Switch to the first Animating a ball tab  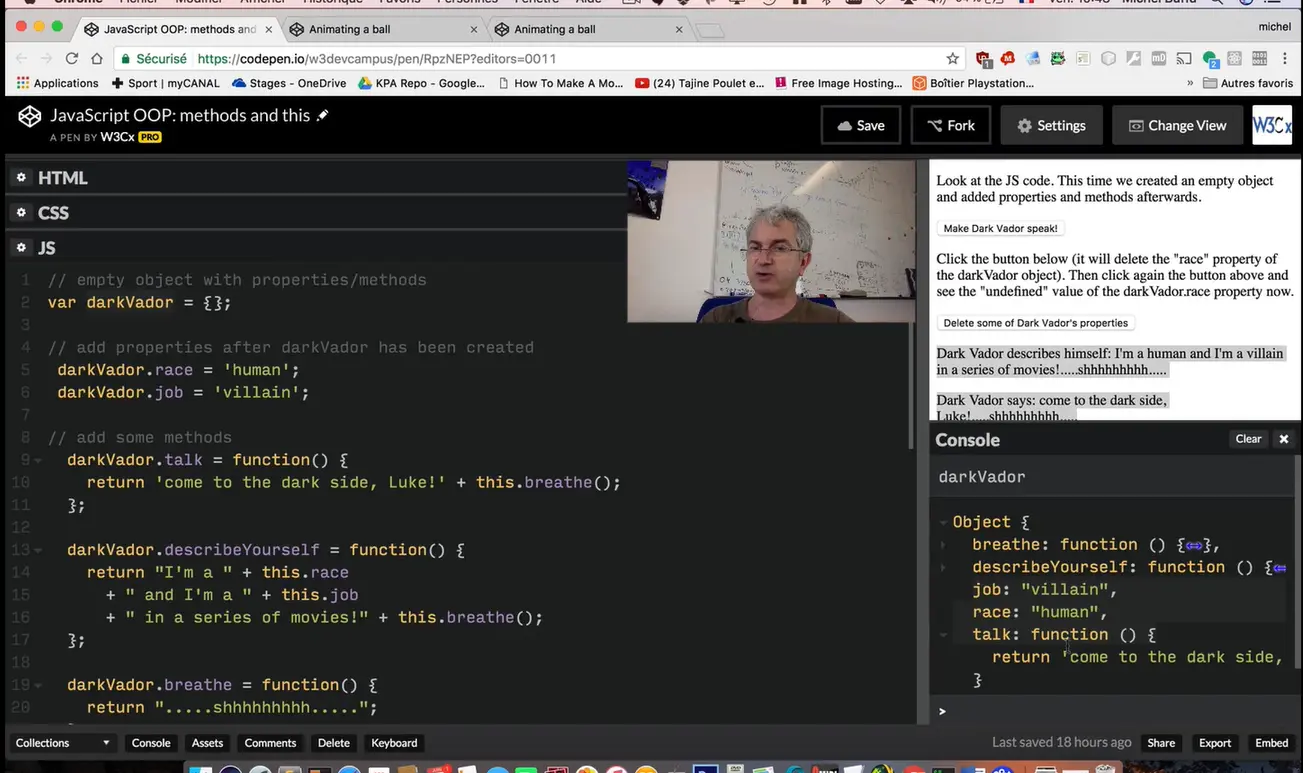384,29
